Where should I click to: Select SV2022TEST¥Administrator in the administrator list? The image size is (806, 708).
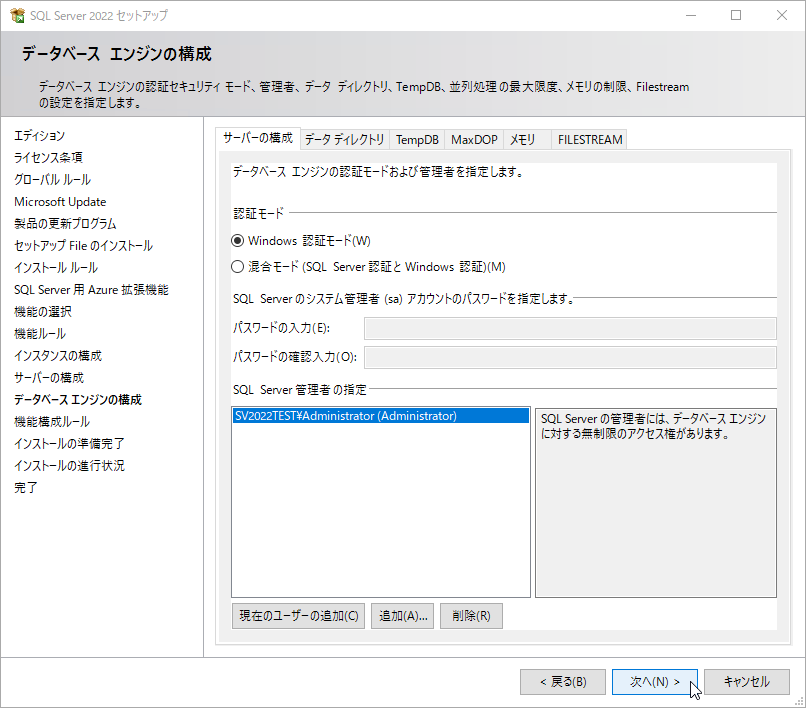click(x=380, y=416)
